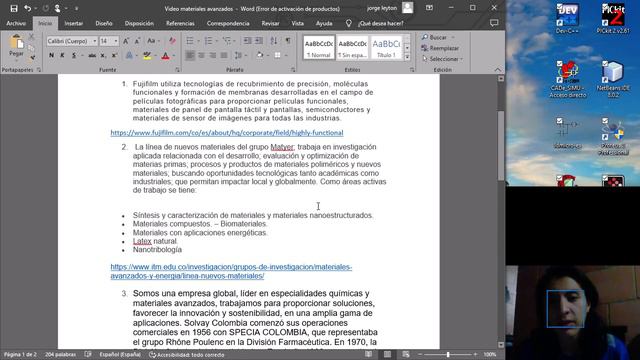The height and width of the screenshot is (360, 640).
Task: Insert a numbered list
Action: tap(208, 41)
